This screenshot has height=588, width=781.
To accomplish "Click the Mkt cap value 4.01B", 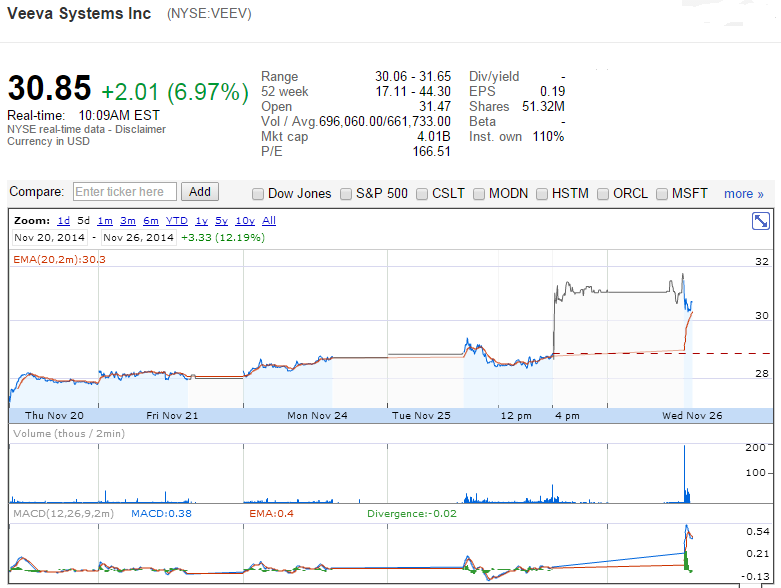I will tap(433, 136).
